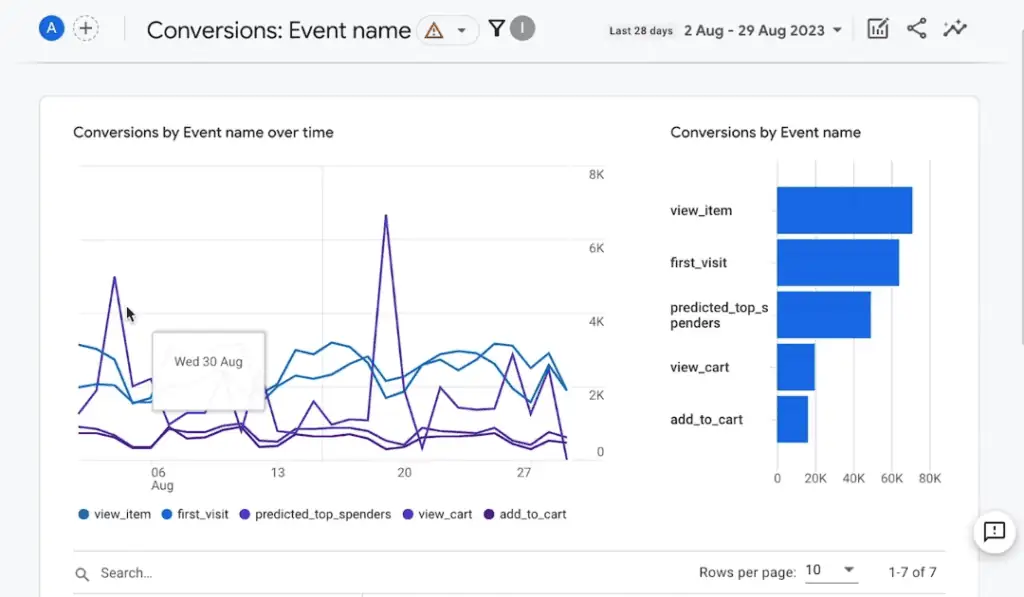Select the Conversions: Event name title
1024x597 pixels.
coord(278,30)
